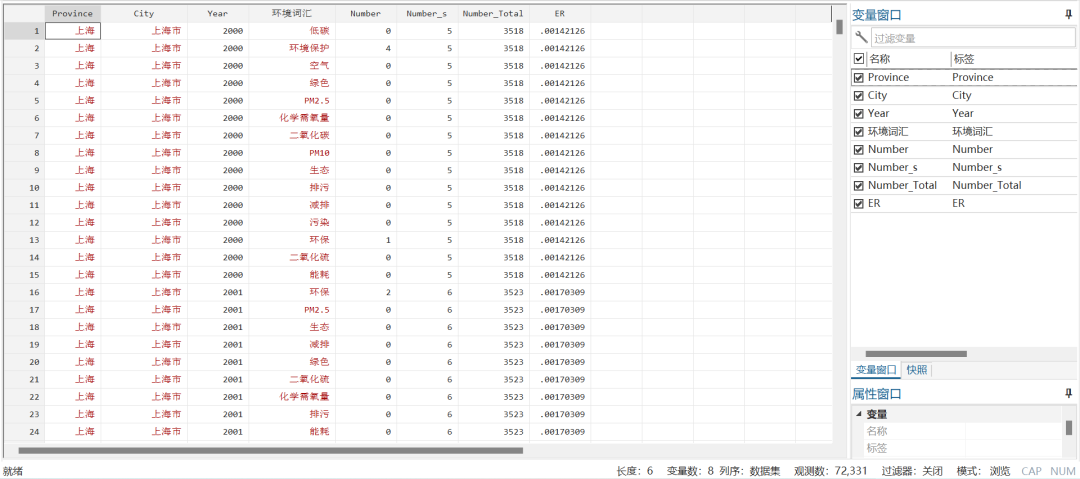Select row number 24 header
The image size is (1080, 479).
click(24, 431)
